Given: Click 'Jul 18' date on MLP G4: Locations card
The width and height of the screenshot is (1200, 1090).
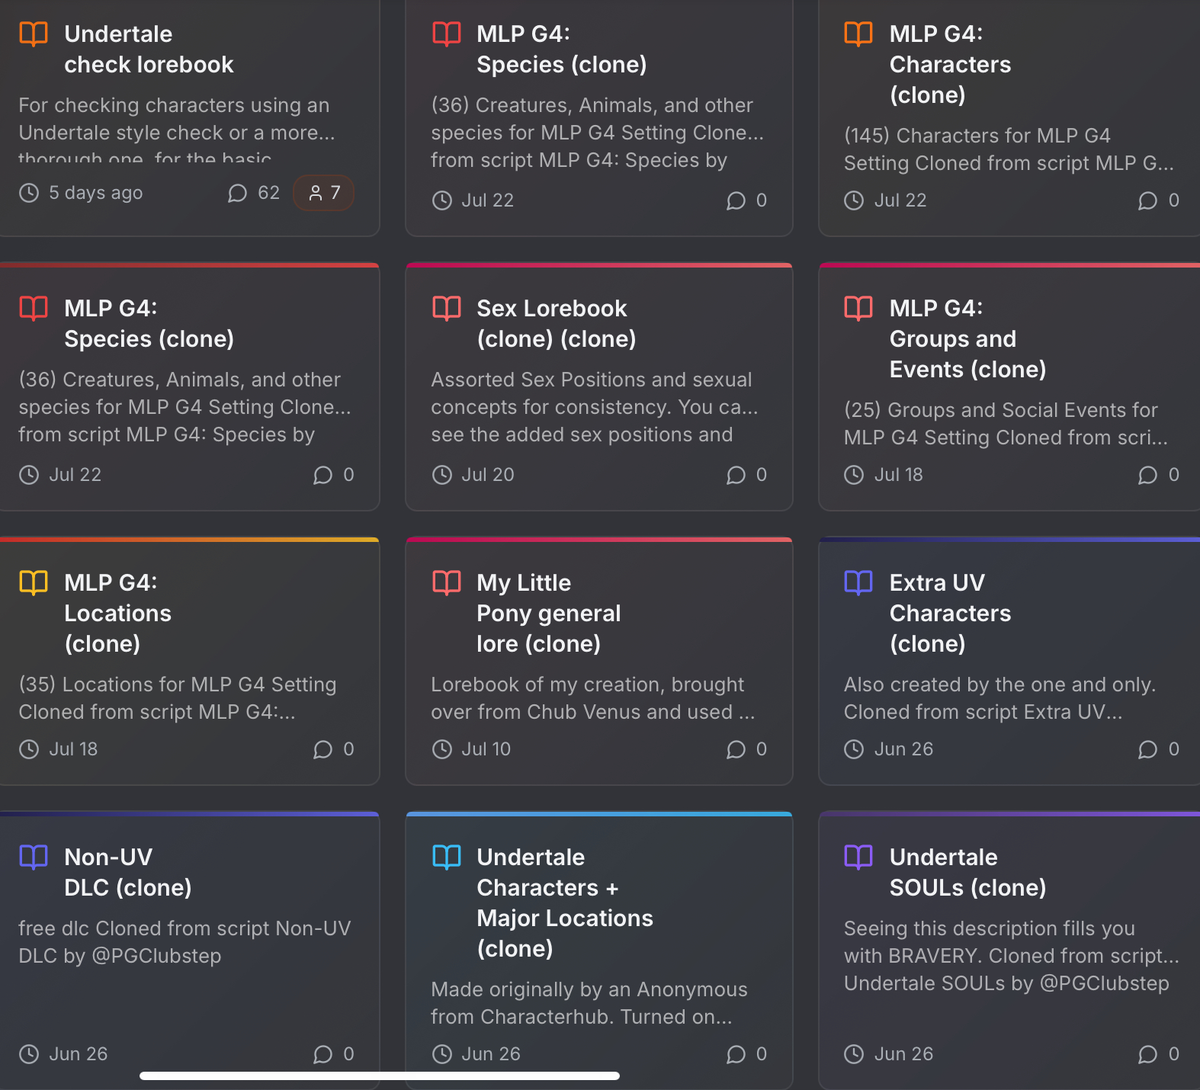Looking at the screenshot, I should [x=74, y=749].
